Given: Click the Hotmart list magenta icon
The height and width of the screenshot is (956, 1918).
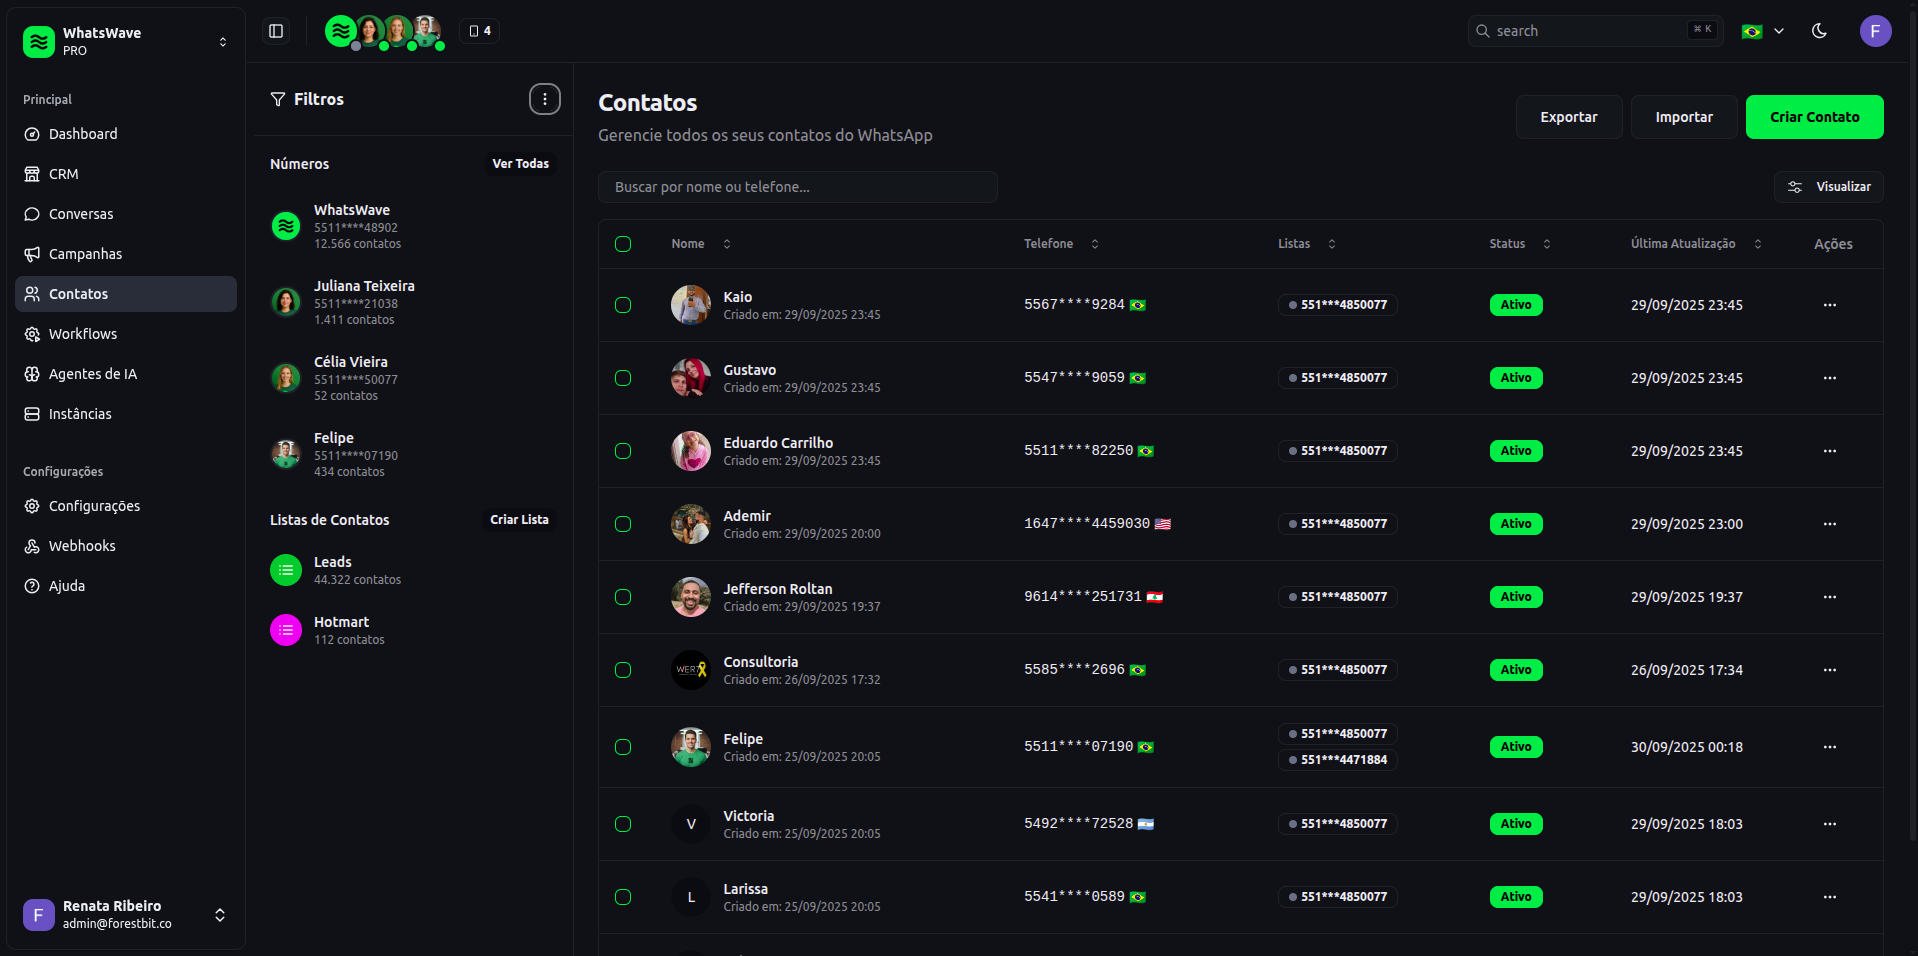Looking at the screenshot, I should (286, 630).
